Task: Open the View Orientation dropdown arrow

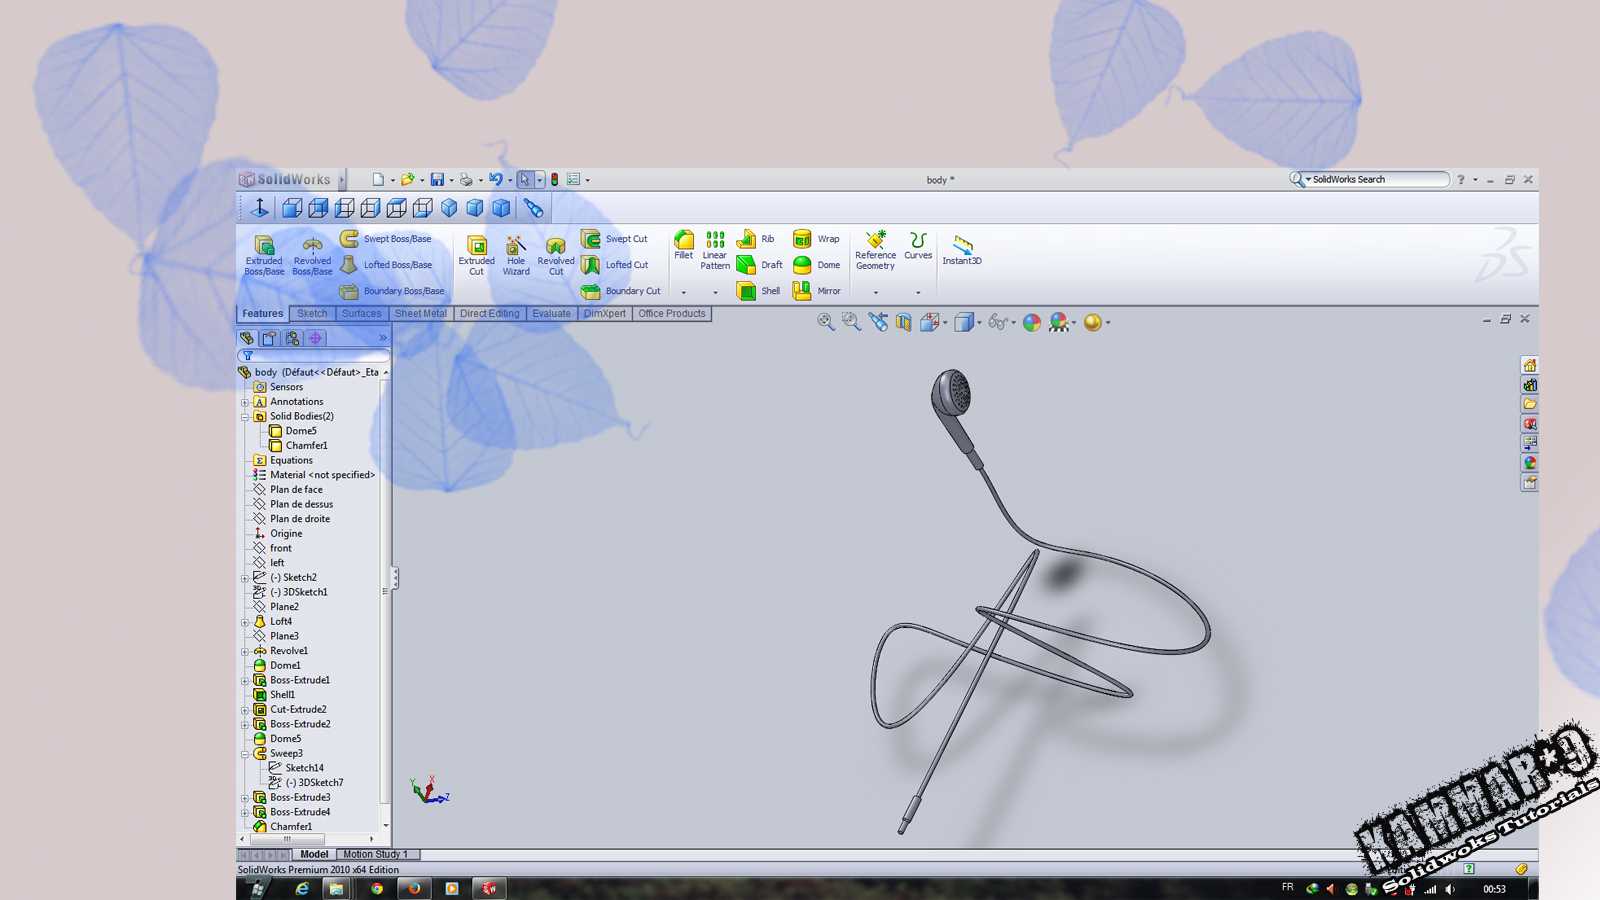Action: (x=945, y=323)
